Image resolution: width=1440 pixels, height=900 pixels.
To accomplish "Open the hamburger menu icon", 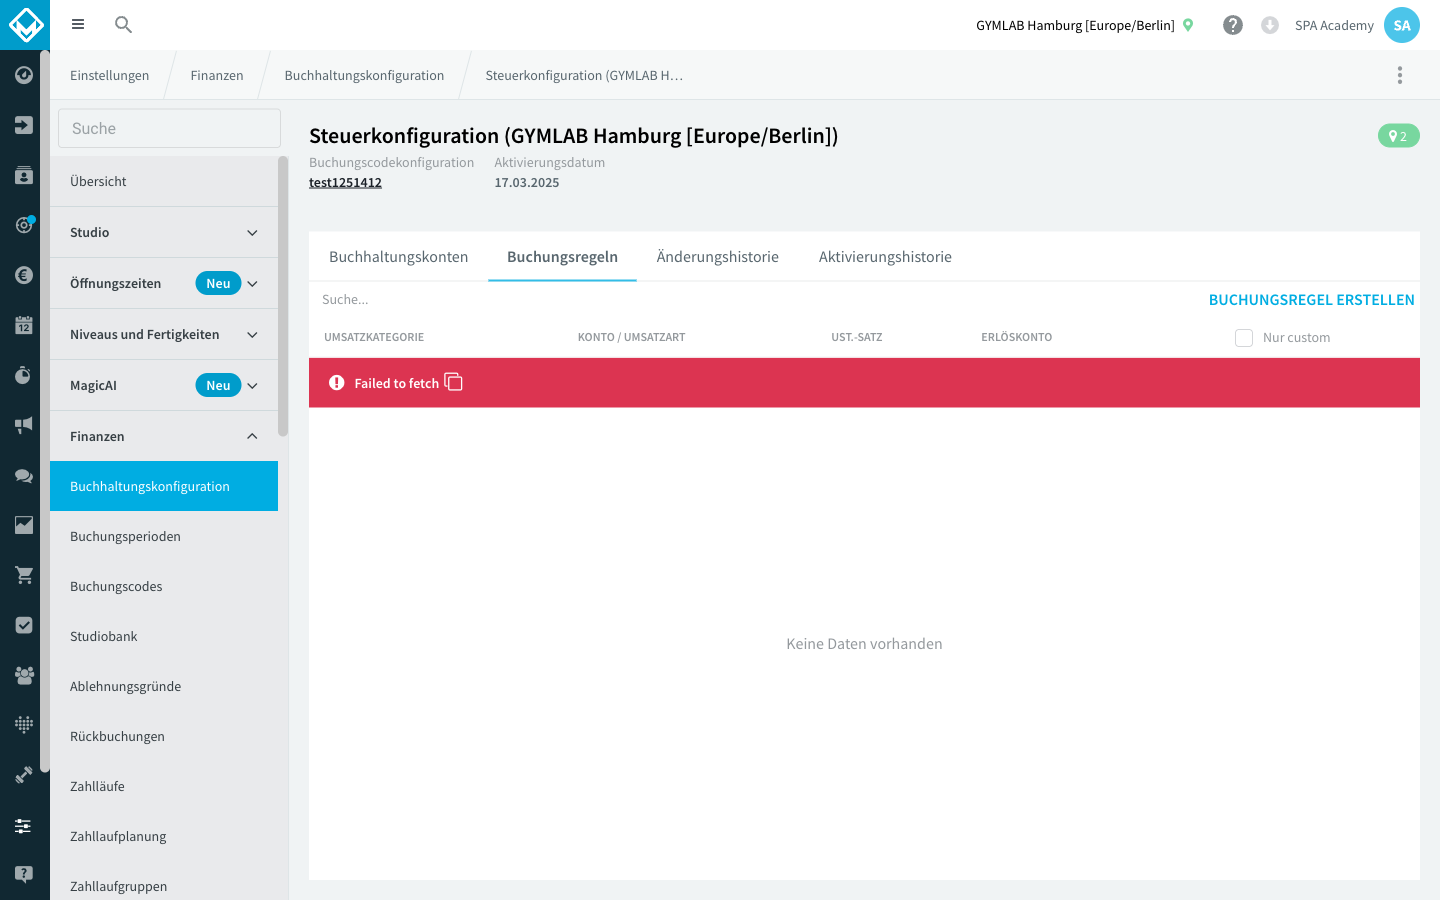I will (x=78, y=25).
